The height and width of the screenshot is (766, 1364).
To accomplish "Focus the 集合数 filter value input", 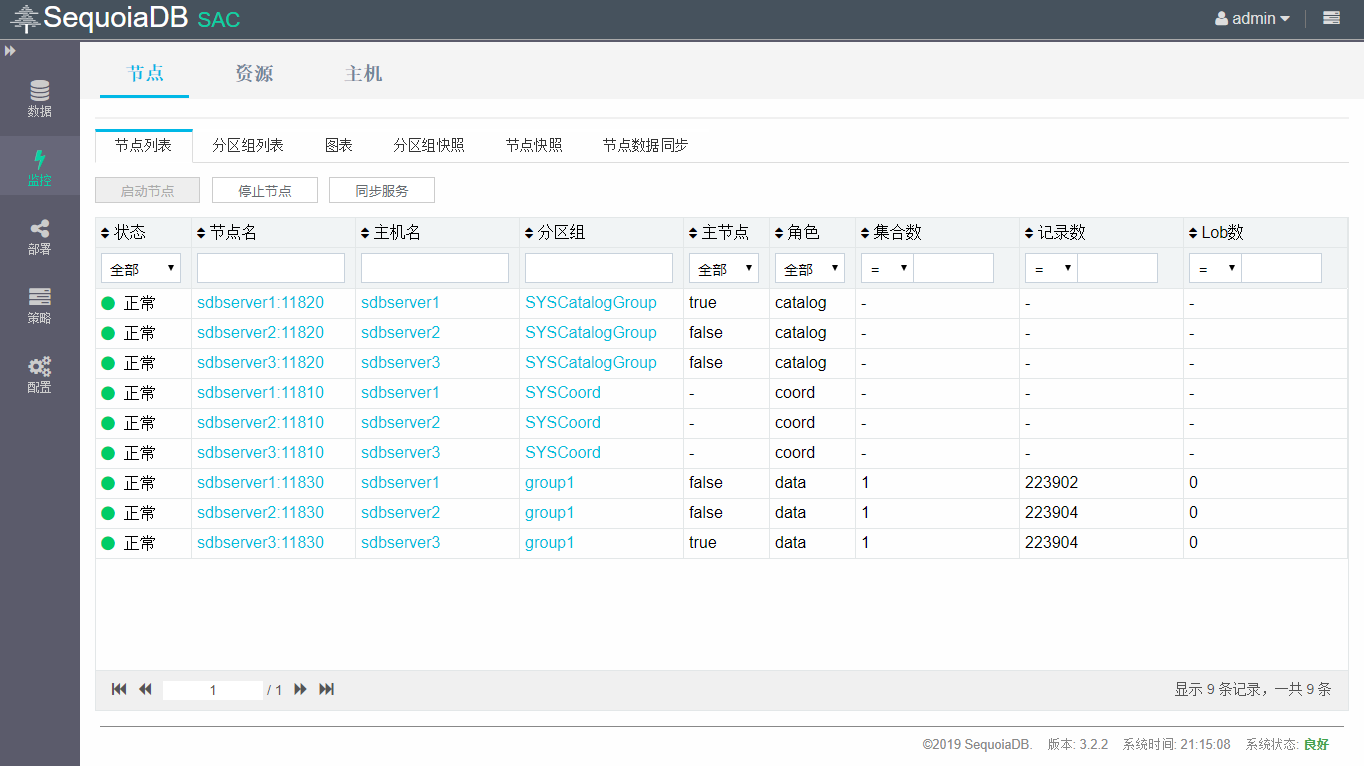I will point(954,268).
